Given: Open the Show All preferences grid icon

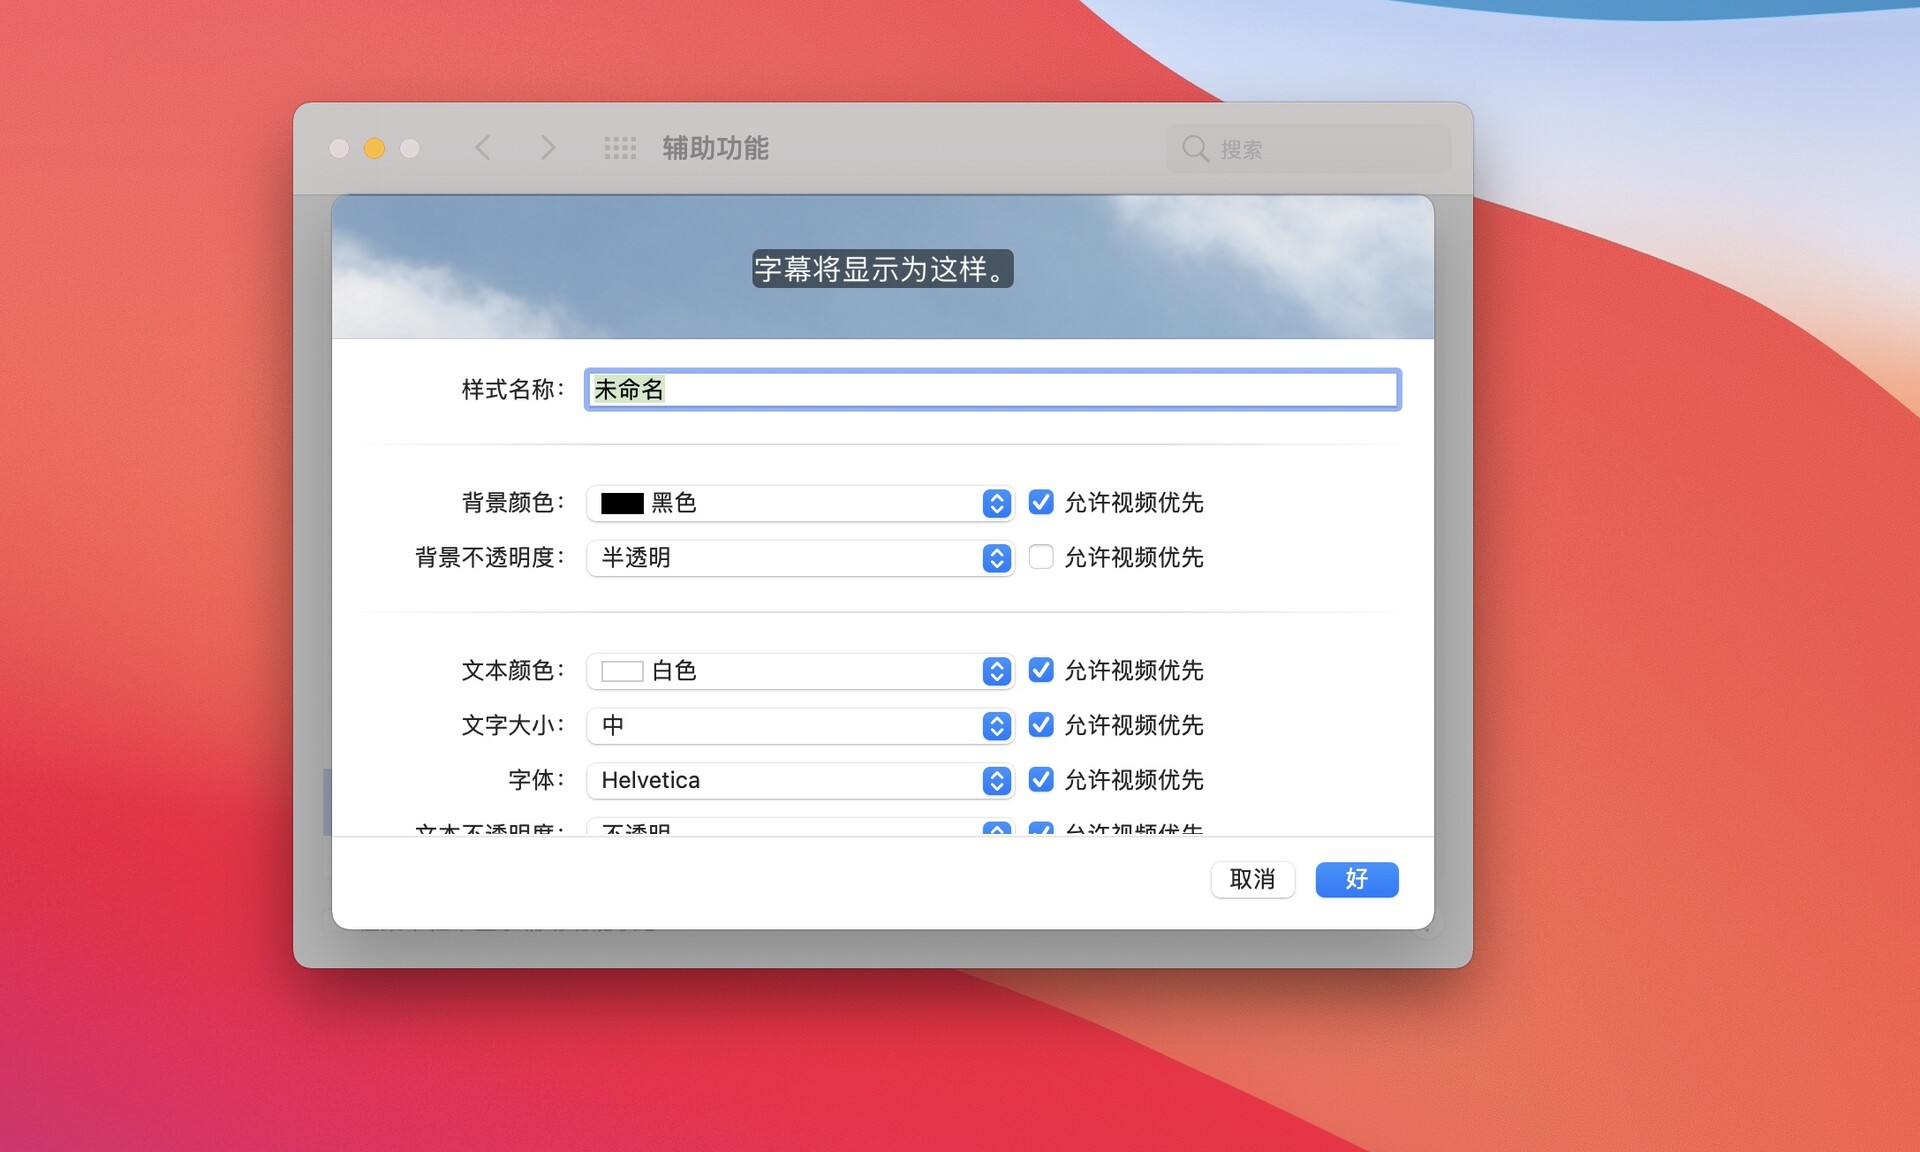Looking at the screenshot, I should 620,147.
